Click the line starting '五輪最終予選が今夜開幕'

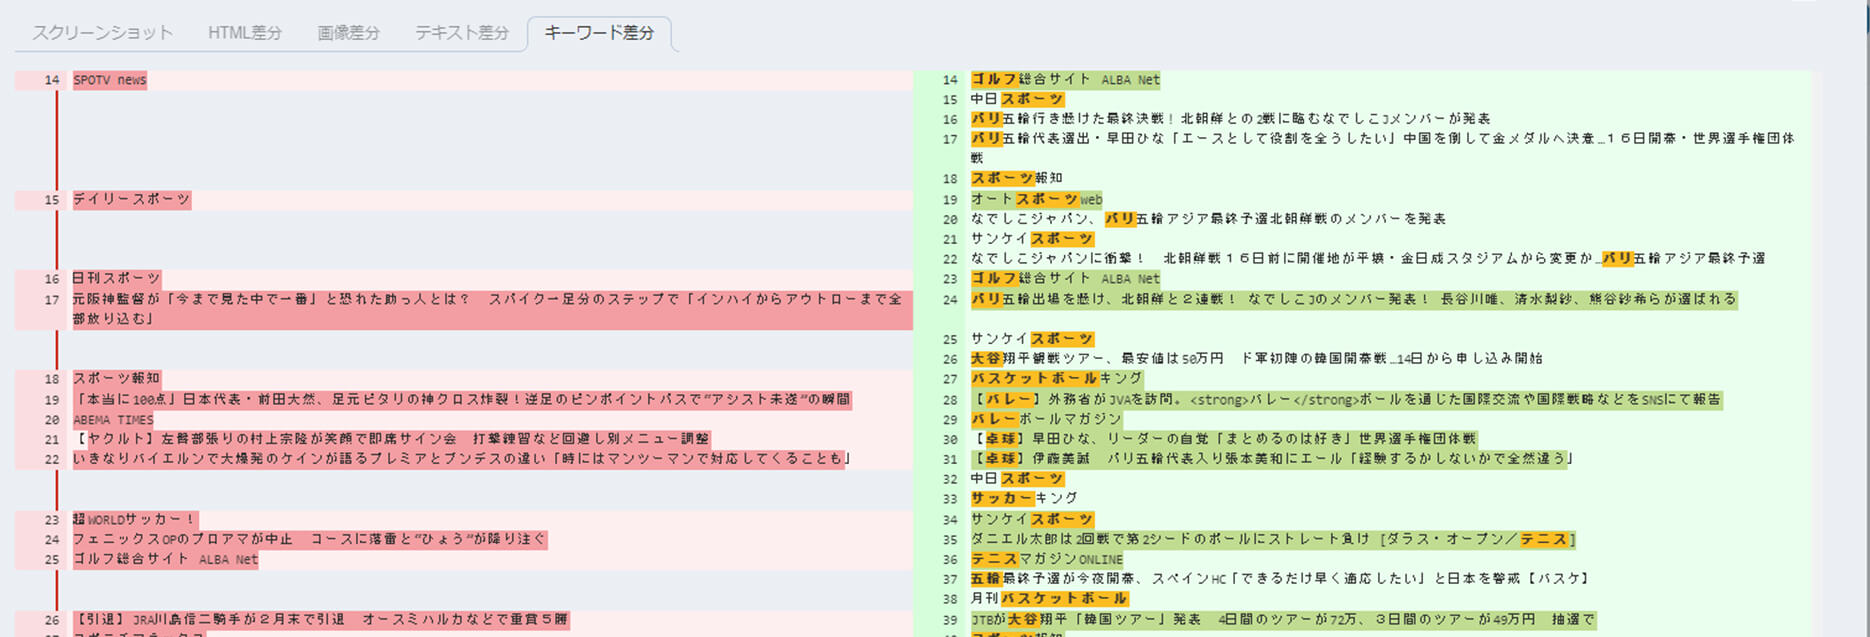[1280, 579]
